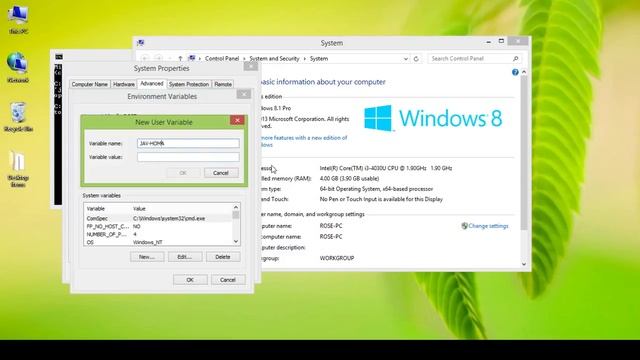640x360 pixels.
Task: Expand the address bar history dropdown
Action: [x=405, y=59]
